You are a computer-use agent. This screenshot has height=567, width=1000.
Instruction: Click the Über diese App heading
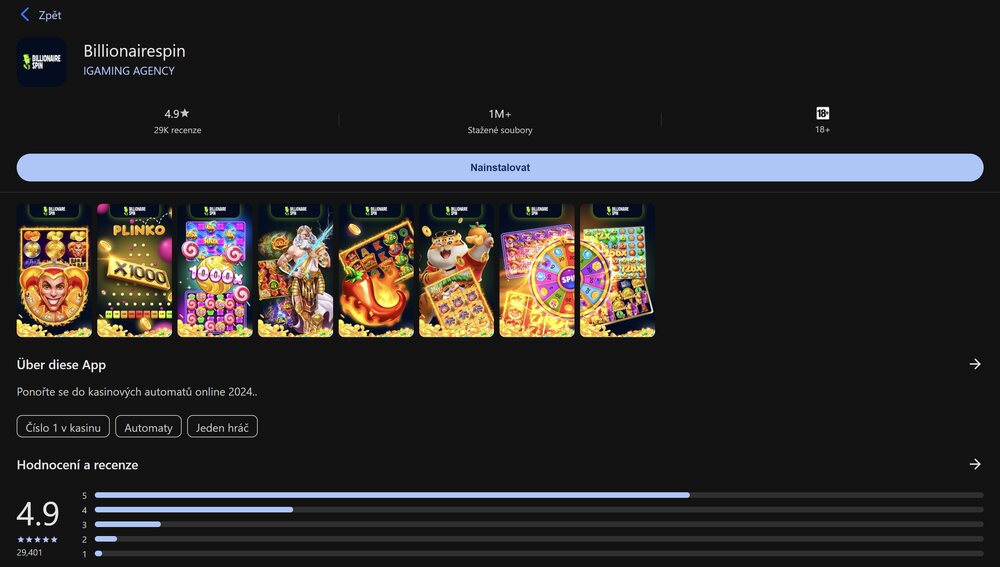61,365
